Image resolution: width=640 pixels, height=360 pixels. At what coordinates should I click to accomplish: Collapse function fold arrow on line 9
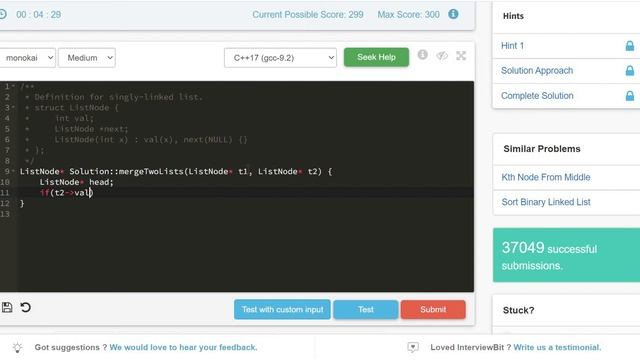pyautogui.click(x=13, y=171)
